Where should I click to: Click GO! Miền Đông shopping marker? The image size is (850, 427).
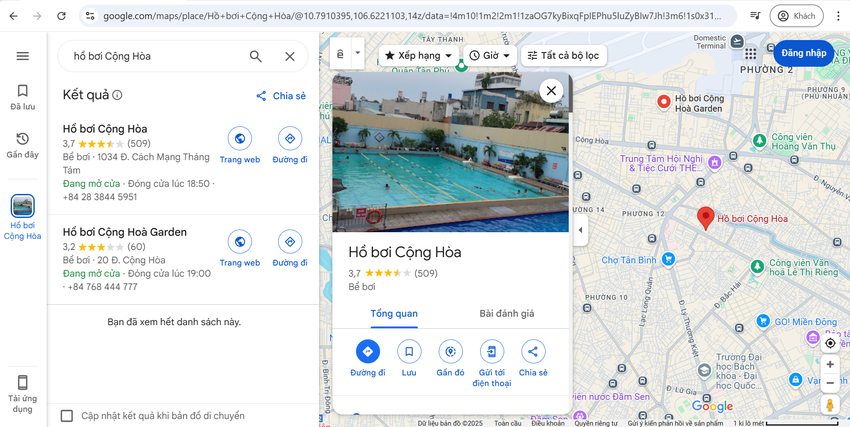pyautogui.click(x=763, y=321)
